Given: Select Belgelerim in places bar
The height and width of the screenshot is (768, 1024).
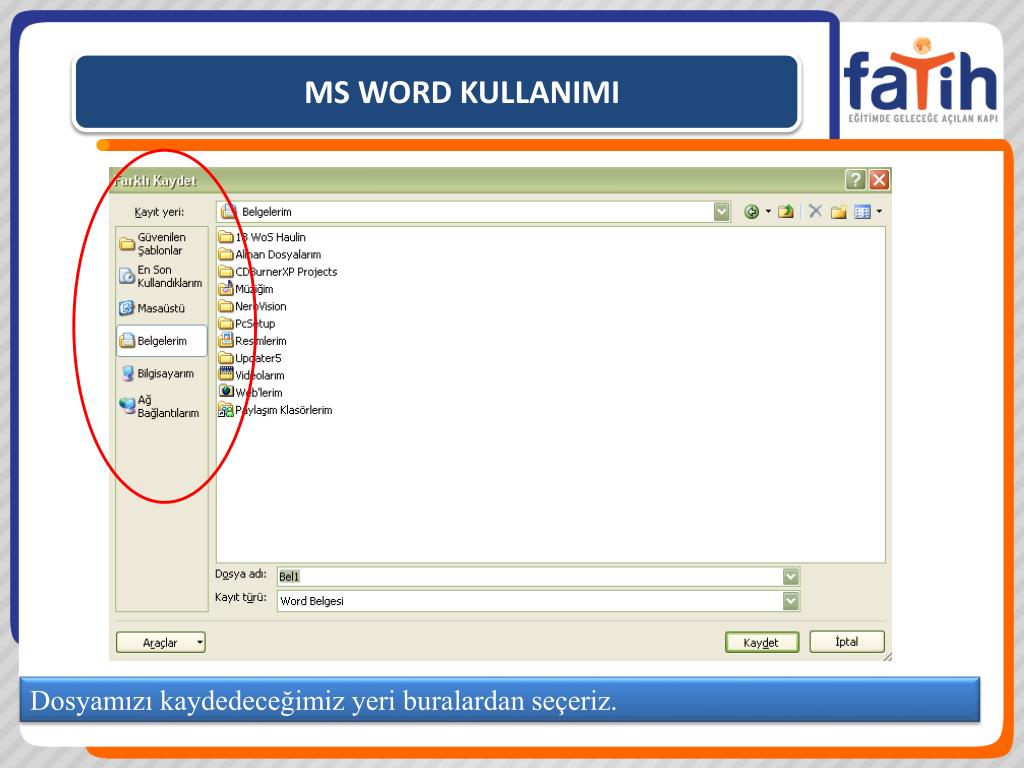Looking at the screenshot, I should click(161, 341).
